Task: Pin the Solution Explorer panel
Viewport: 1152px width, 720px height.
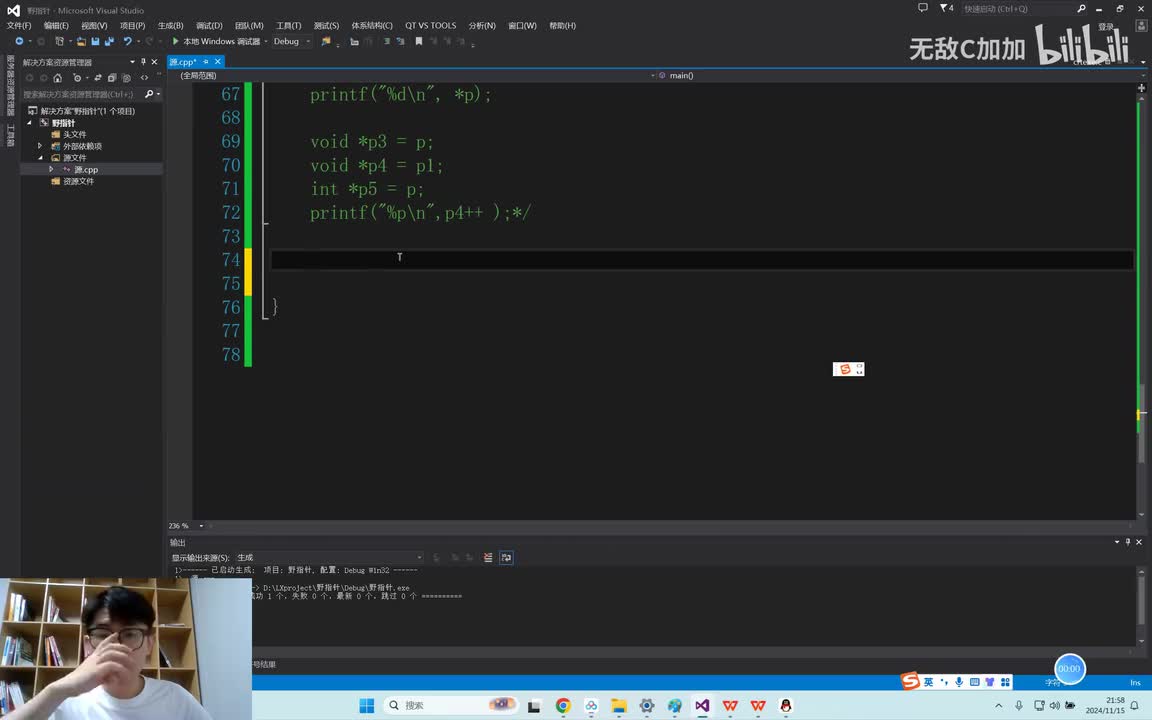Action: (143, 62)
